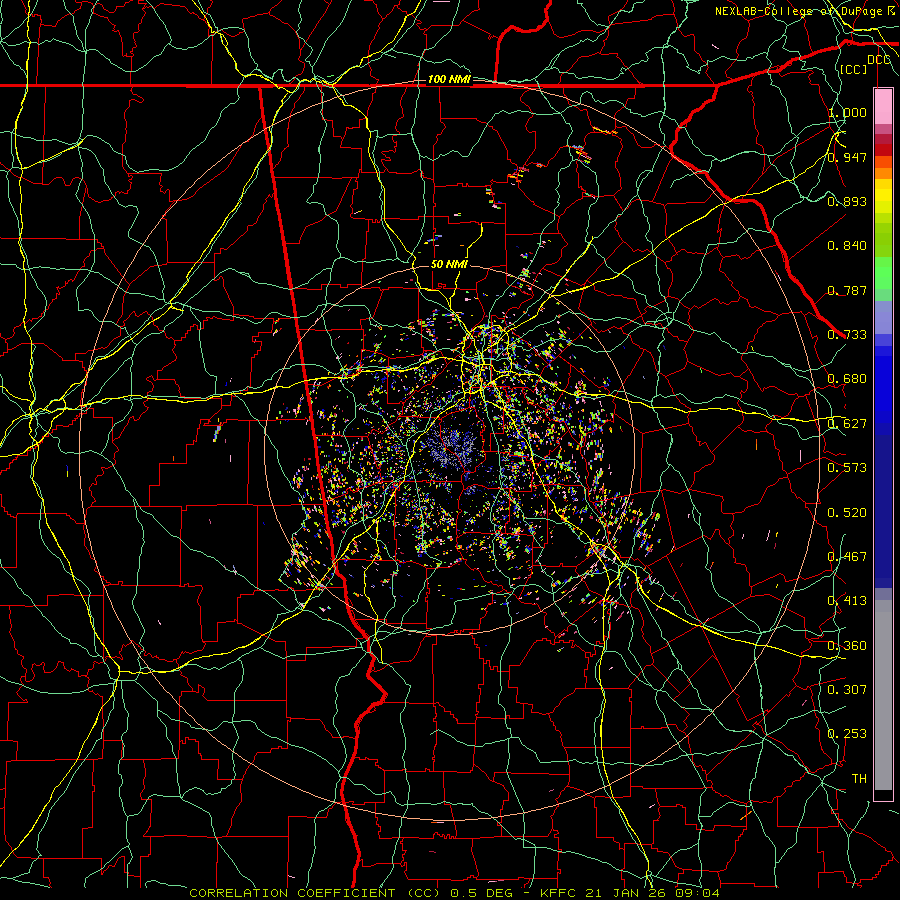Click the 100 NMI range ring label

[x=449, y=79]
